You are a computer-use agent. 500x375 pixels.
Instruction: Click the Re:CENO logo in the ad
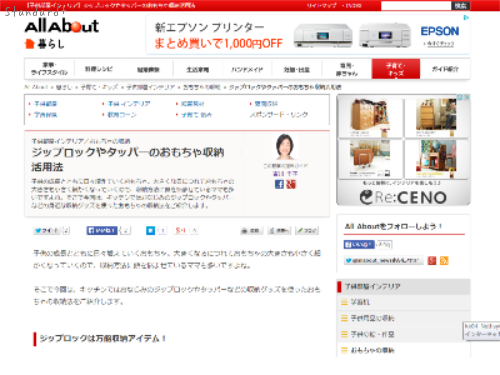pyautogui.click(x=403, y=197)
